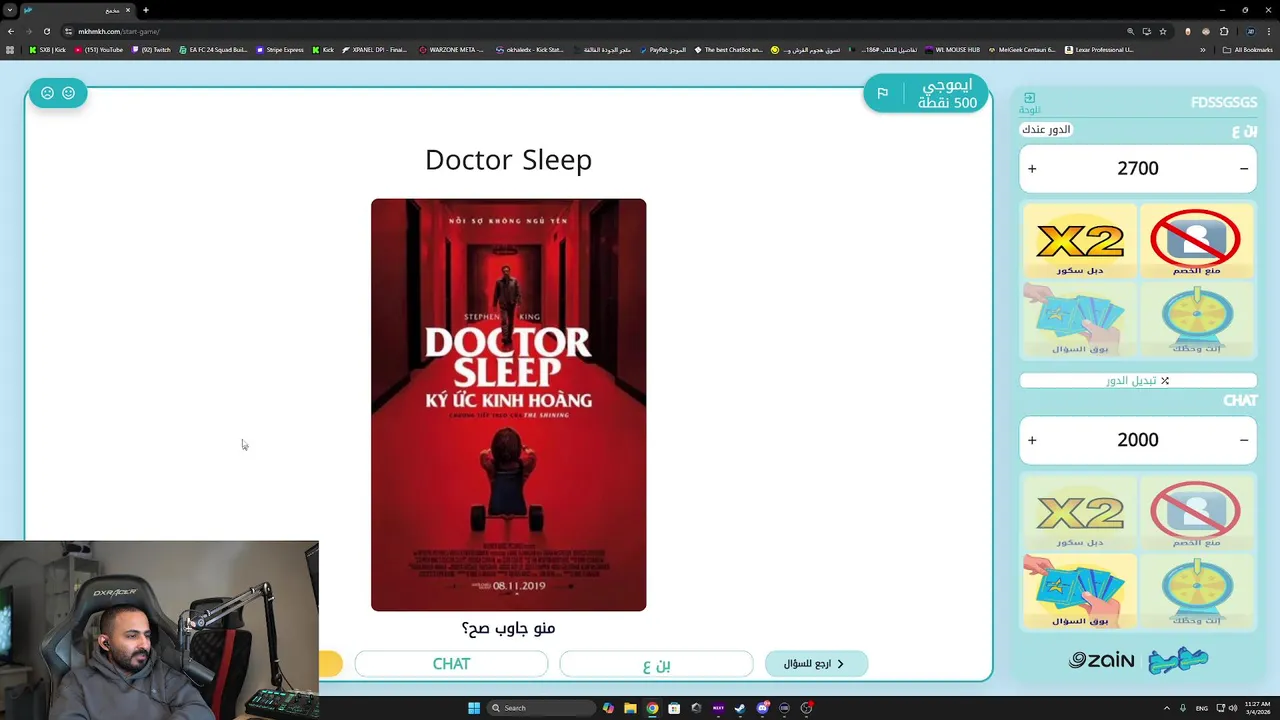The height and width of the screenshot is (720, 1280).
Task: Click the FDSSGSGS game name text
Action: click(x=1224, y=102)
